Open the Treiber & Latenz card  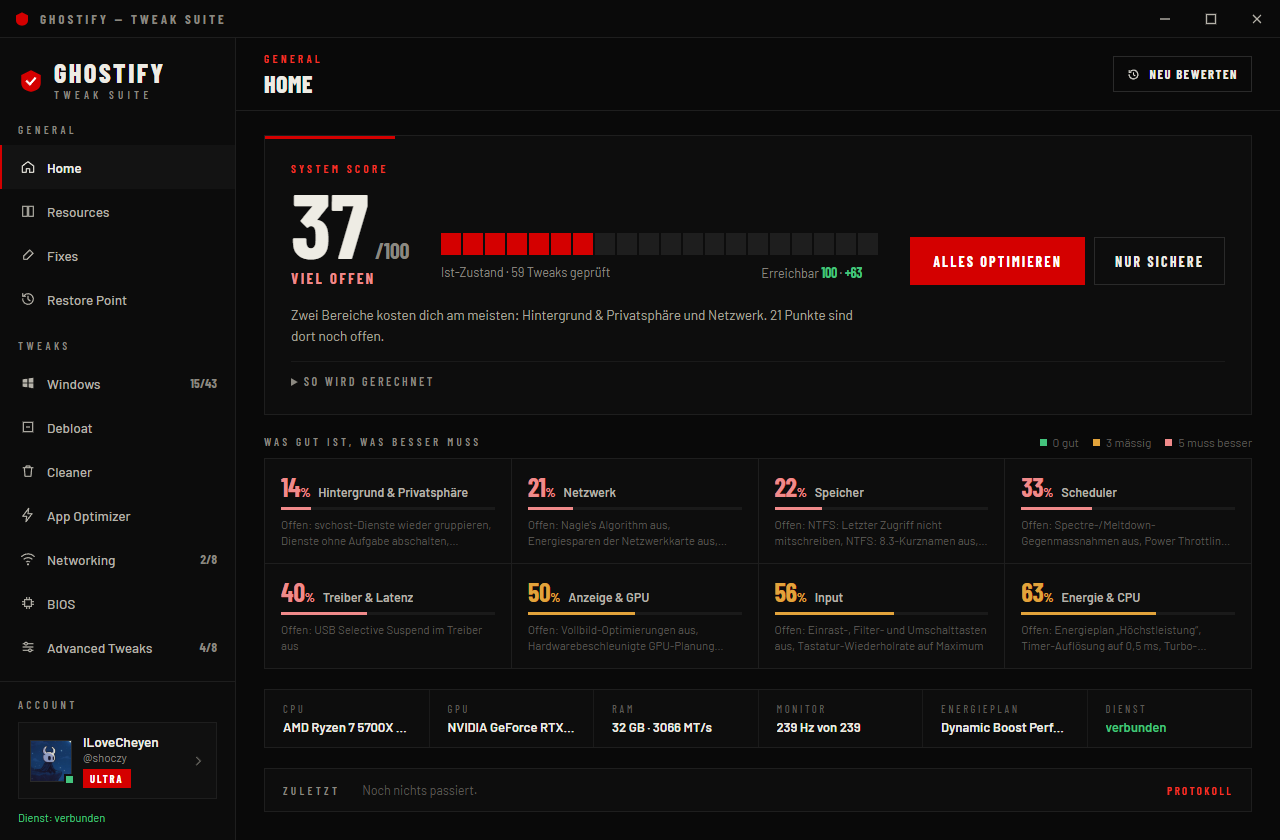[388, 616]
